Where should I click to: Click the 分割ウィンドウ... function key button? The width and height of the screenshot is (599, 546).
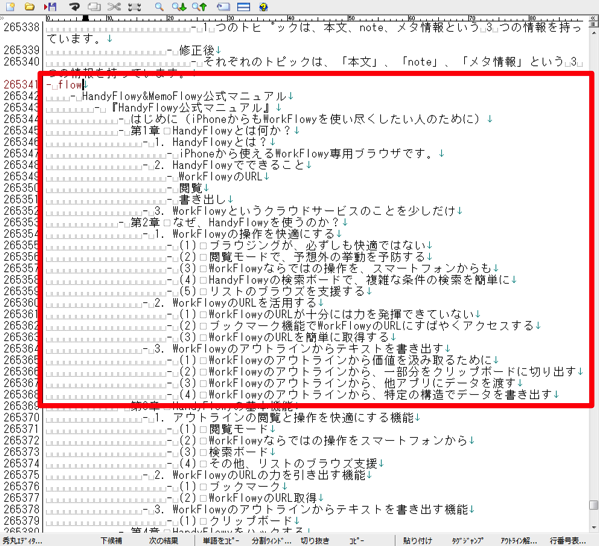[271, 541]
